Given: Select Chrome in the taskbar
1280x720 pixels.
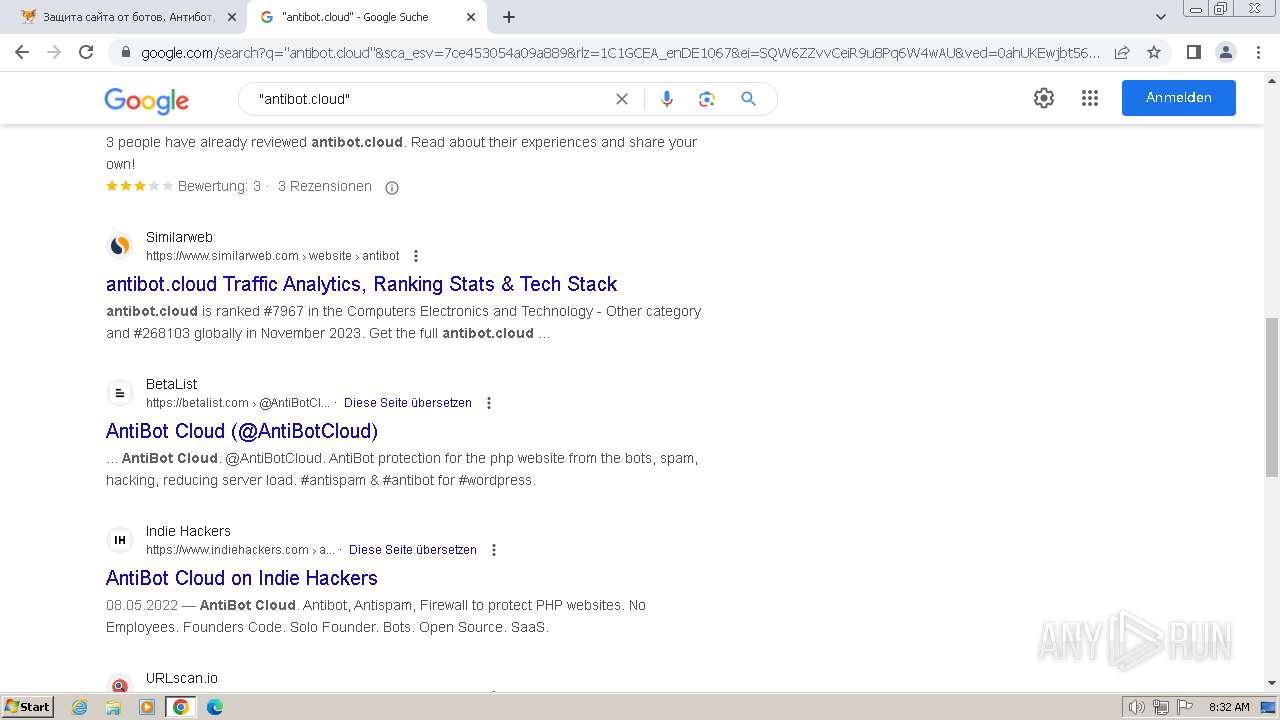Looking at the screenshot, I should (x=181, y=707).
